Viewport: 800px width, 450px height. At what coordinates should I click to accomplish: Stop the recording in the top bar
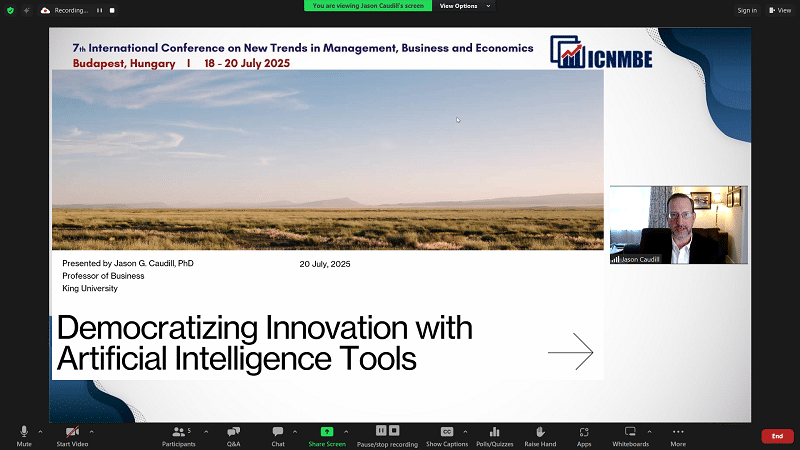click(x=112, y=10)
